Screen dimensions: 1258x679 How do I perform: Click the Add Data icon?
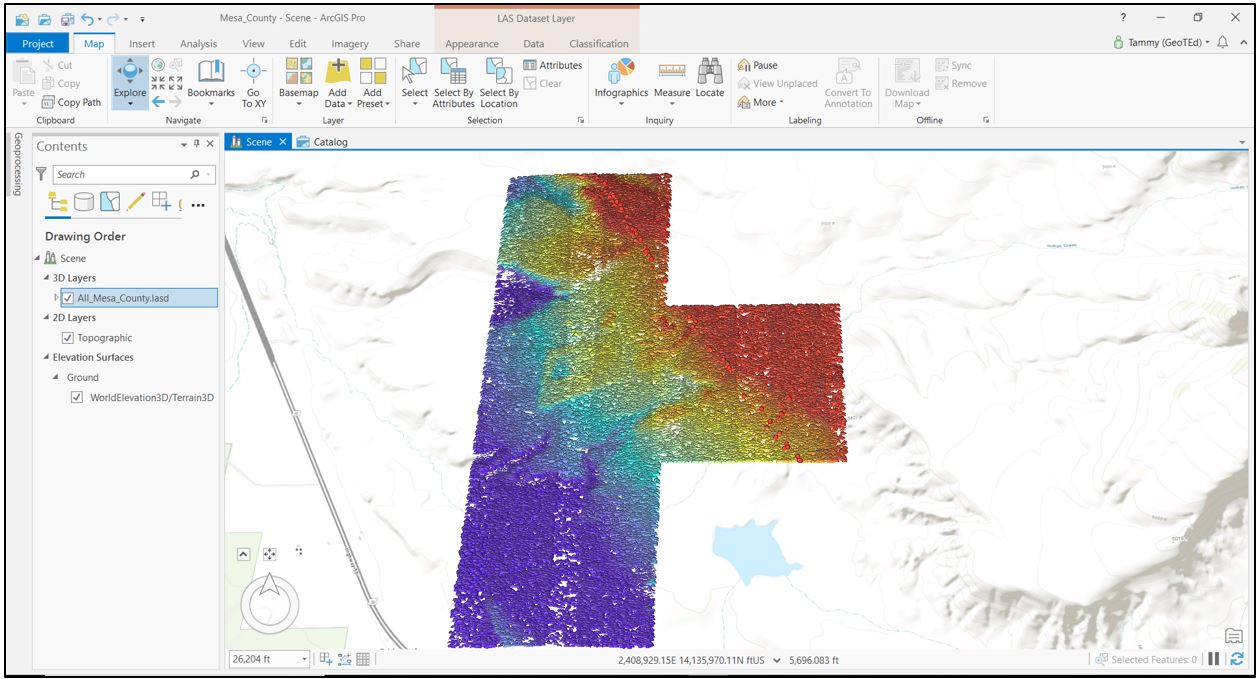click(337, 72)
